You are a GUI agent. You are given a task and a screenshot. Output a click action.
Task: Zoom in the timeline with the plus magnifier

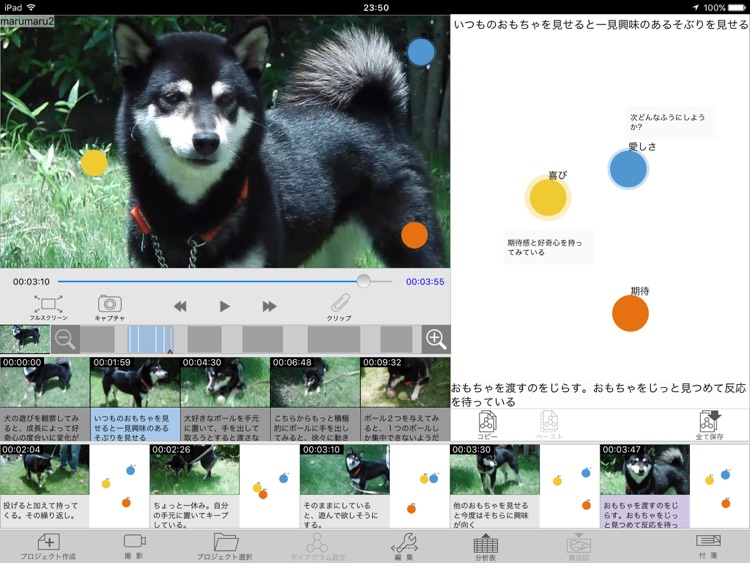coord(436,339)
